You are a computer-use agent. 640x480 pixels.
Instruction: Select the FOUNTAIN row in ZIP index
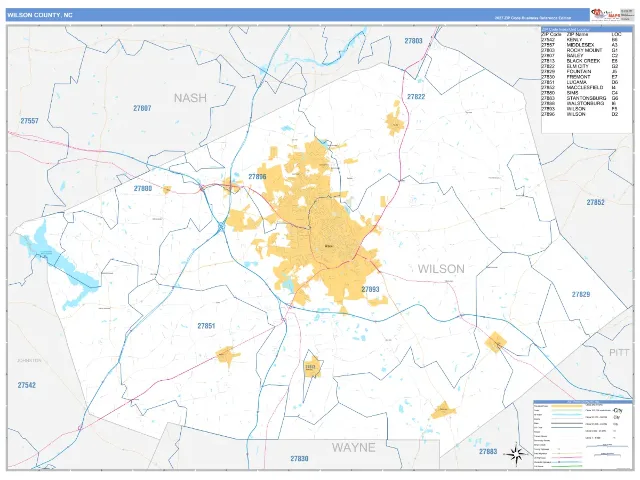click(580, 71)
